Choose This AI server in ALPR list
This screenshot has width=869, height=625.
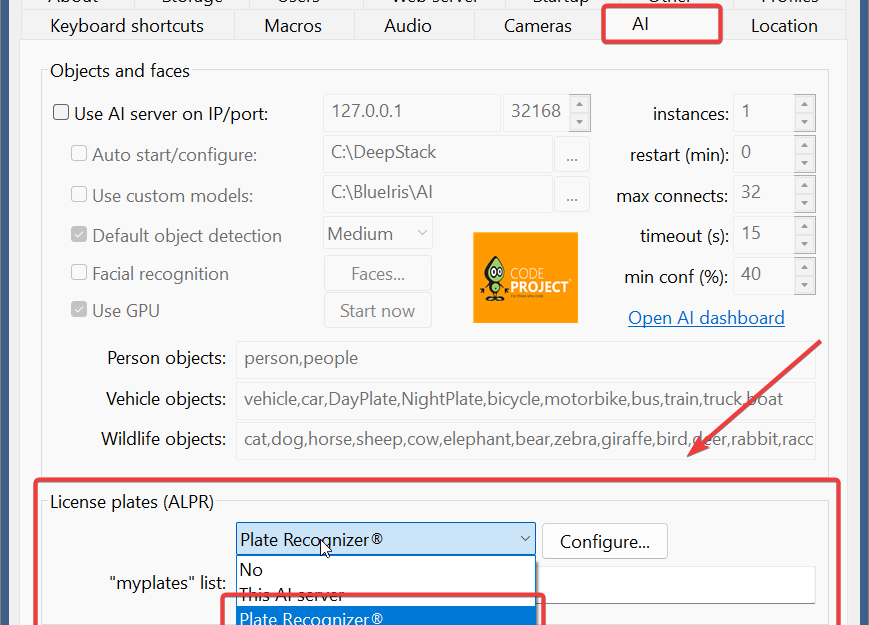(x=386, y=595)
